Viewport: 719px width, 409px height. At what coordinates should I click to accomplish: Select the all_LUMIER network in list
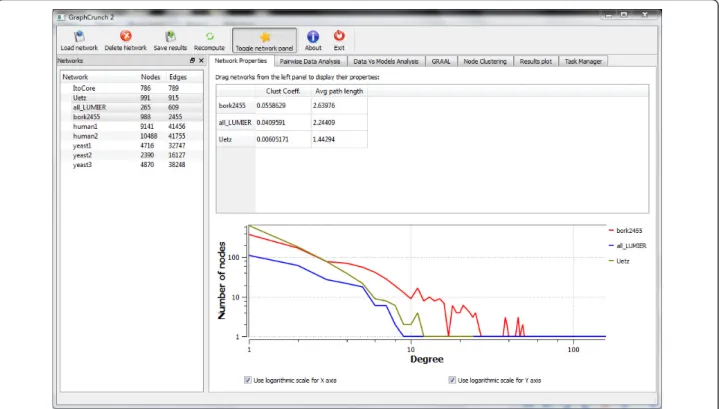click(x=132, y=107)
